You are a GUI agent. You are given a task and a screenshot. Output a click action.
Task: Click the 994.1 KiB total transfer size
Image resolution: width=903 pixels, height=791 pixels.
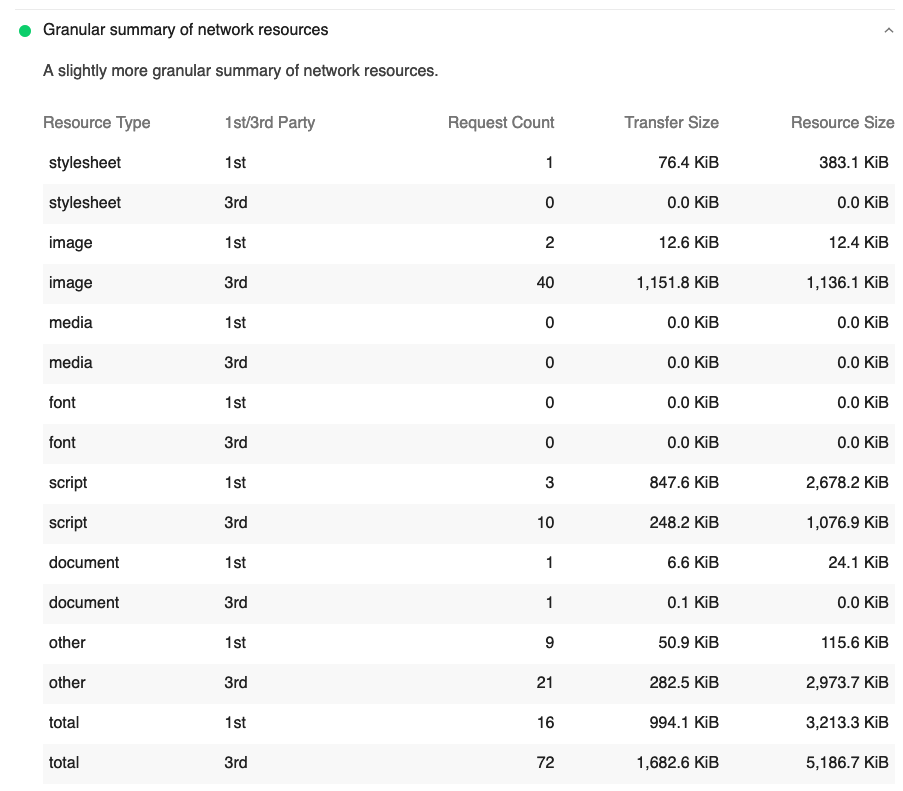[684, 723]
